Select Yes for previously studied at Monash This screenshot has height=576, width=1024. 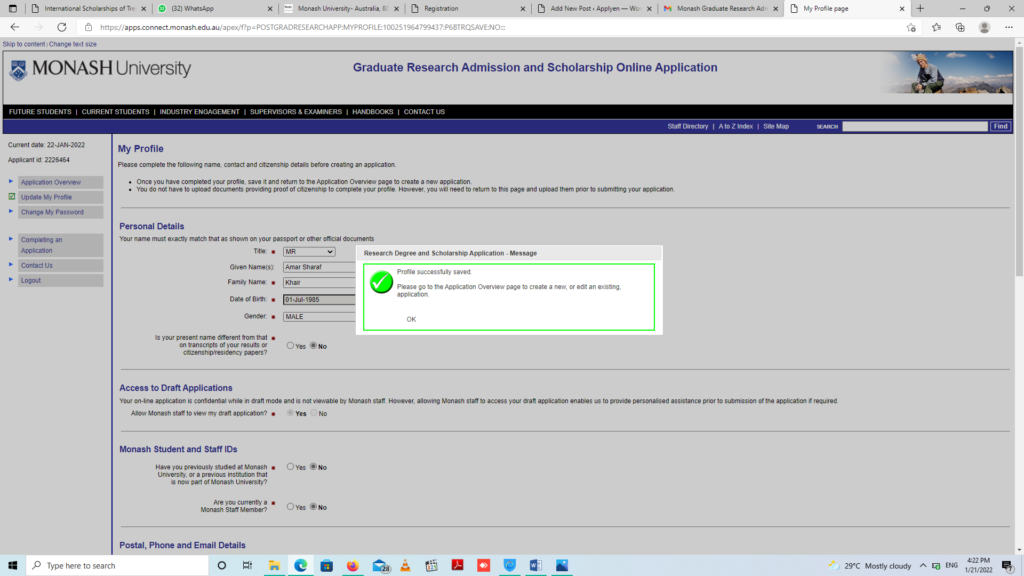click(291, 467)
